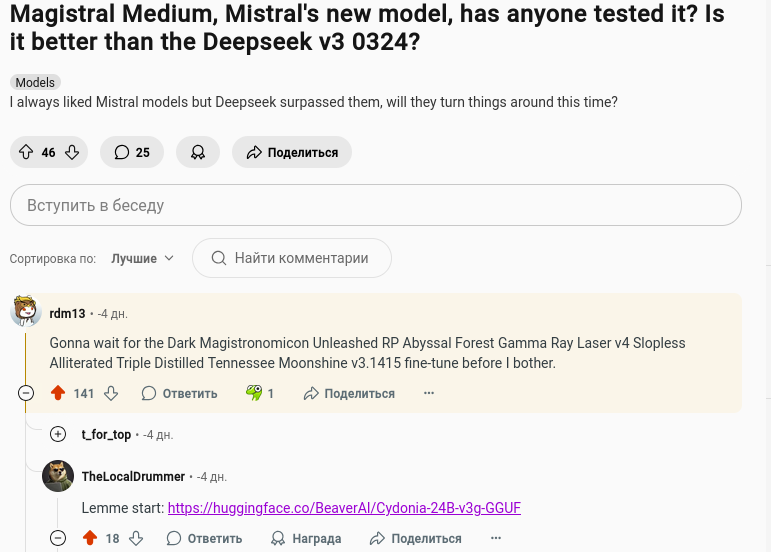The width and height of the screenshot is (771, 552).
Task: Give an award to the post
Action: pyautogui.click(x=198, y=152)
